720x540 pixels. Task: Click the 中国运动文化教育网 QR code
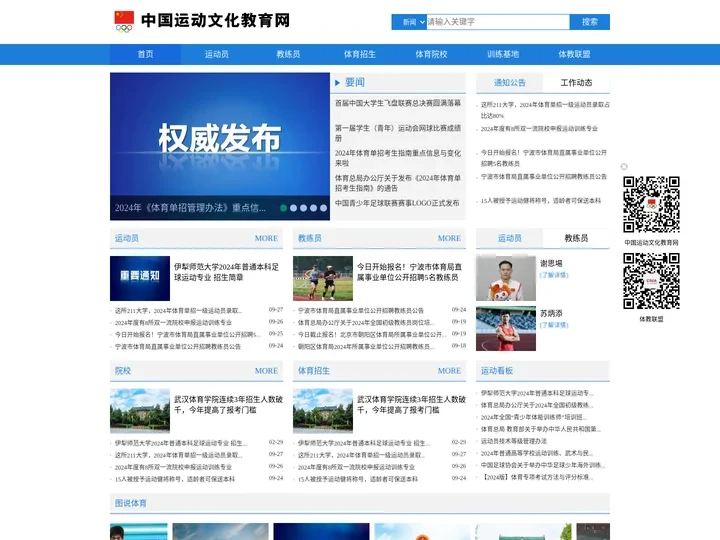click(651, 204)
